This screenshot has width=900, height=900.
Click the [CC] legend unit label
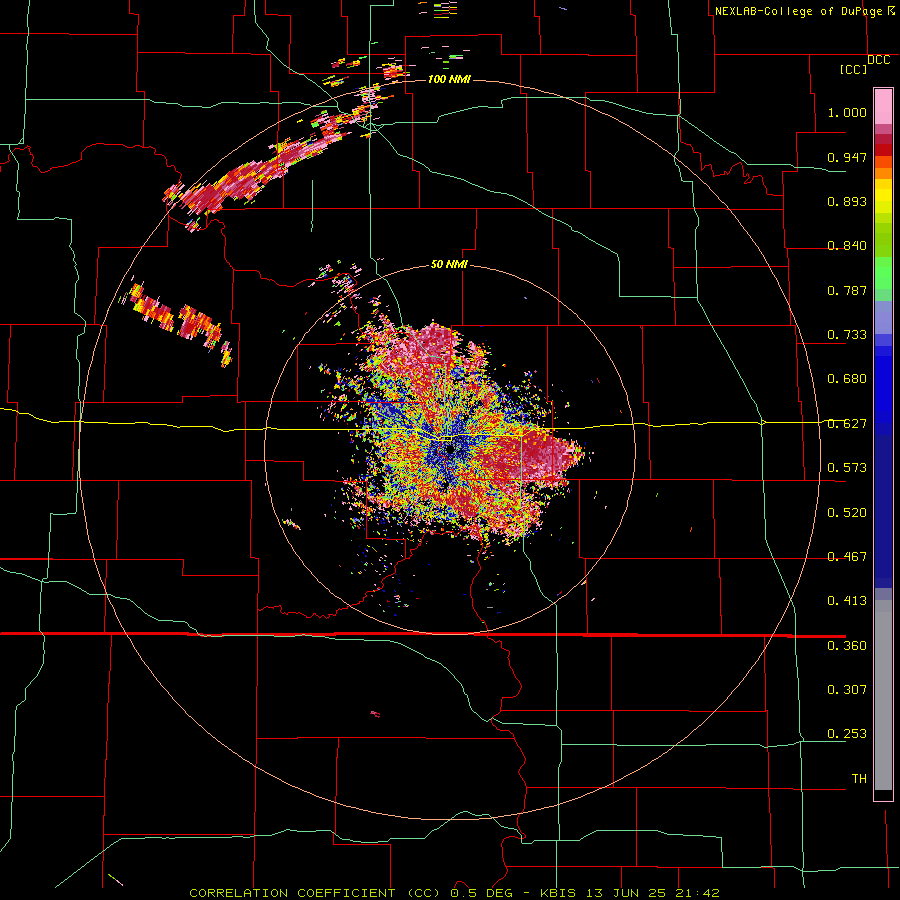click(854, 69)
